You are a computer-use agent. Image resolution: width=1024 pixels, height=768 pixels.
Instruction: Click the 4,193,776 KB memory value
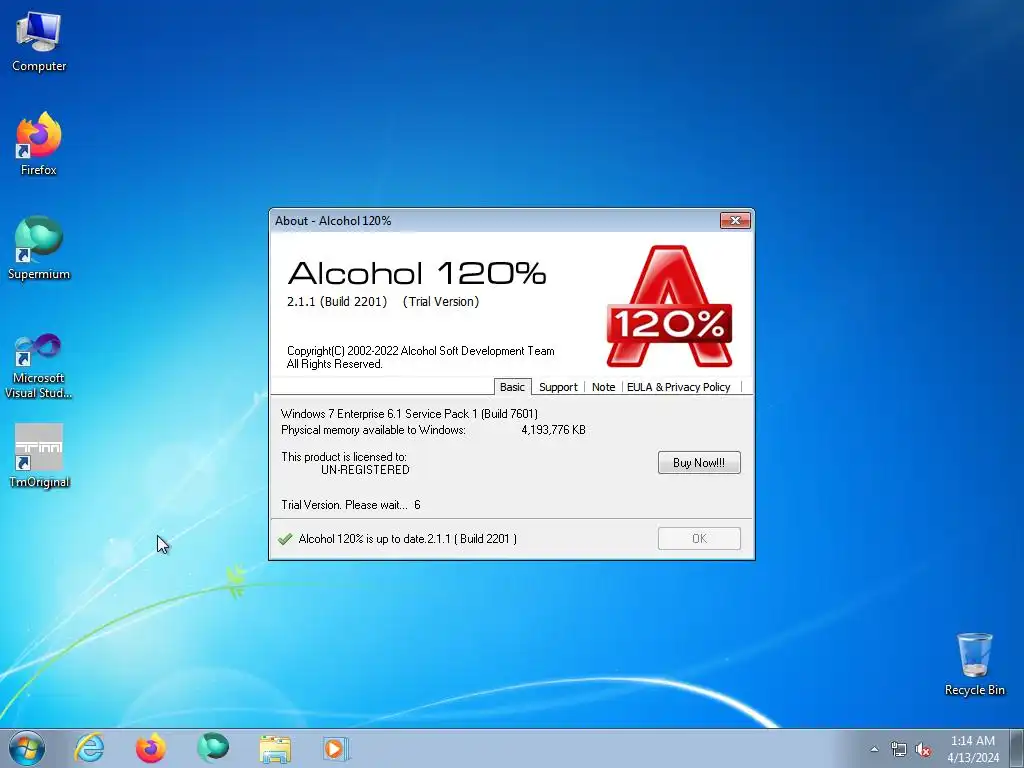pyautogui.click(x=553, y=430)
